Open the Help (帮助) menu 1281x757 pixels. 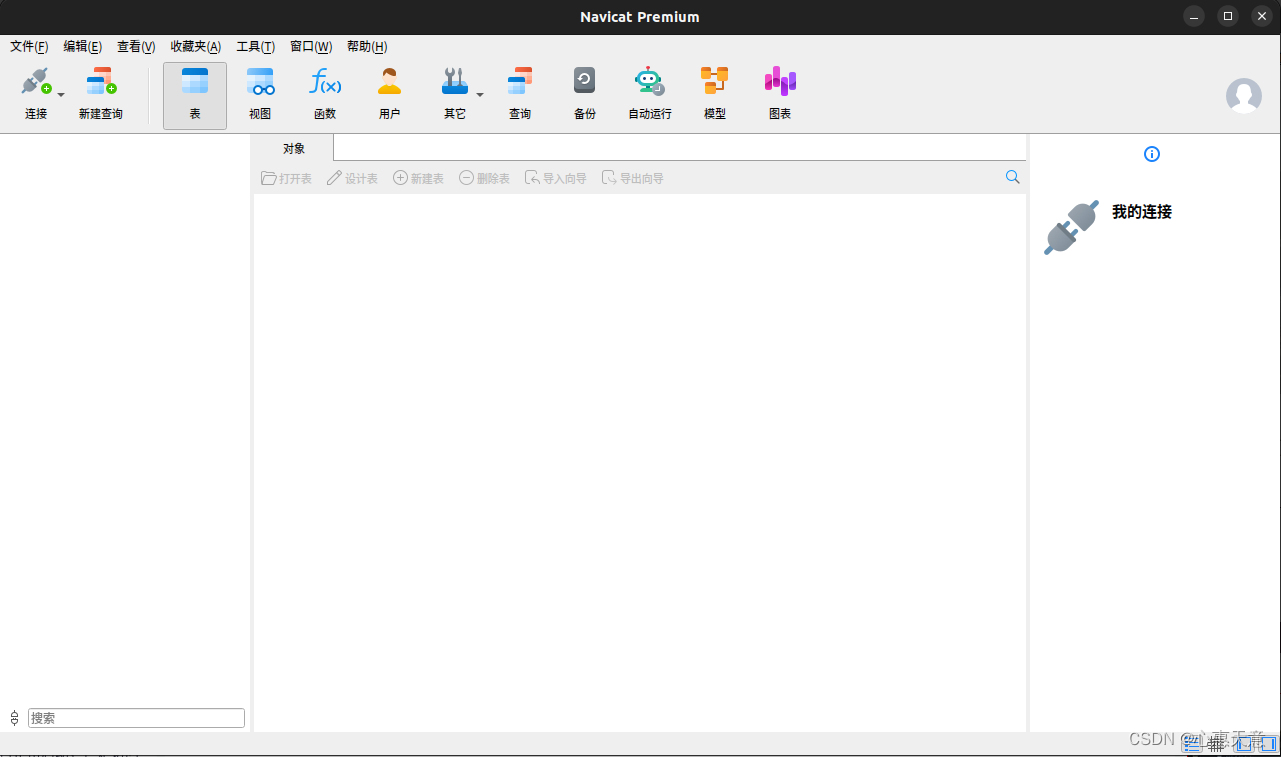[x=367, y=47]
